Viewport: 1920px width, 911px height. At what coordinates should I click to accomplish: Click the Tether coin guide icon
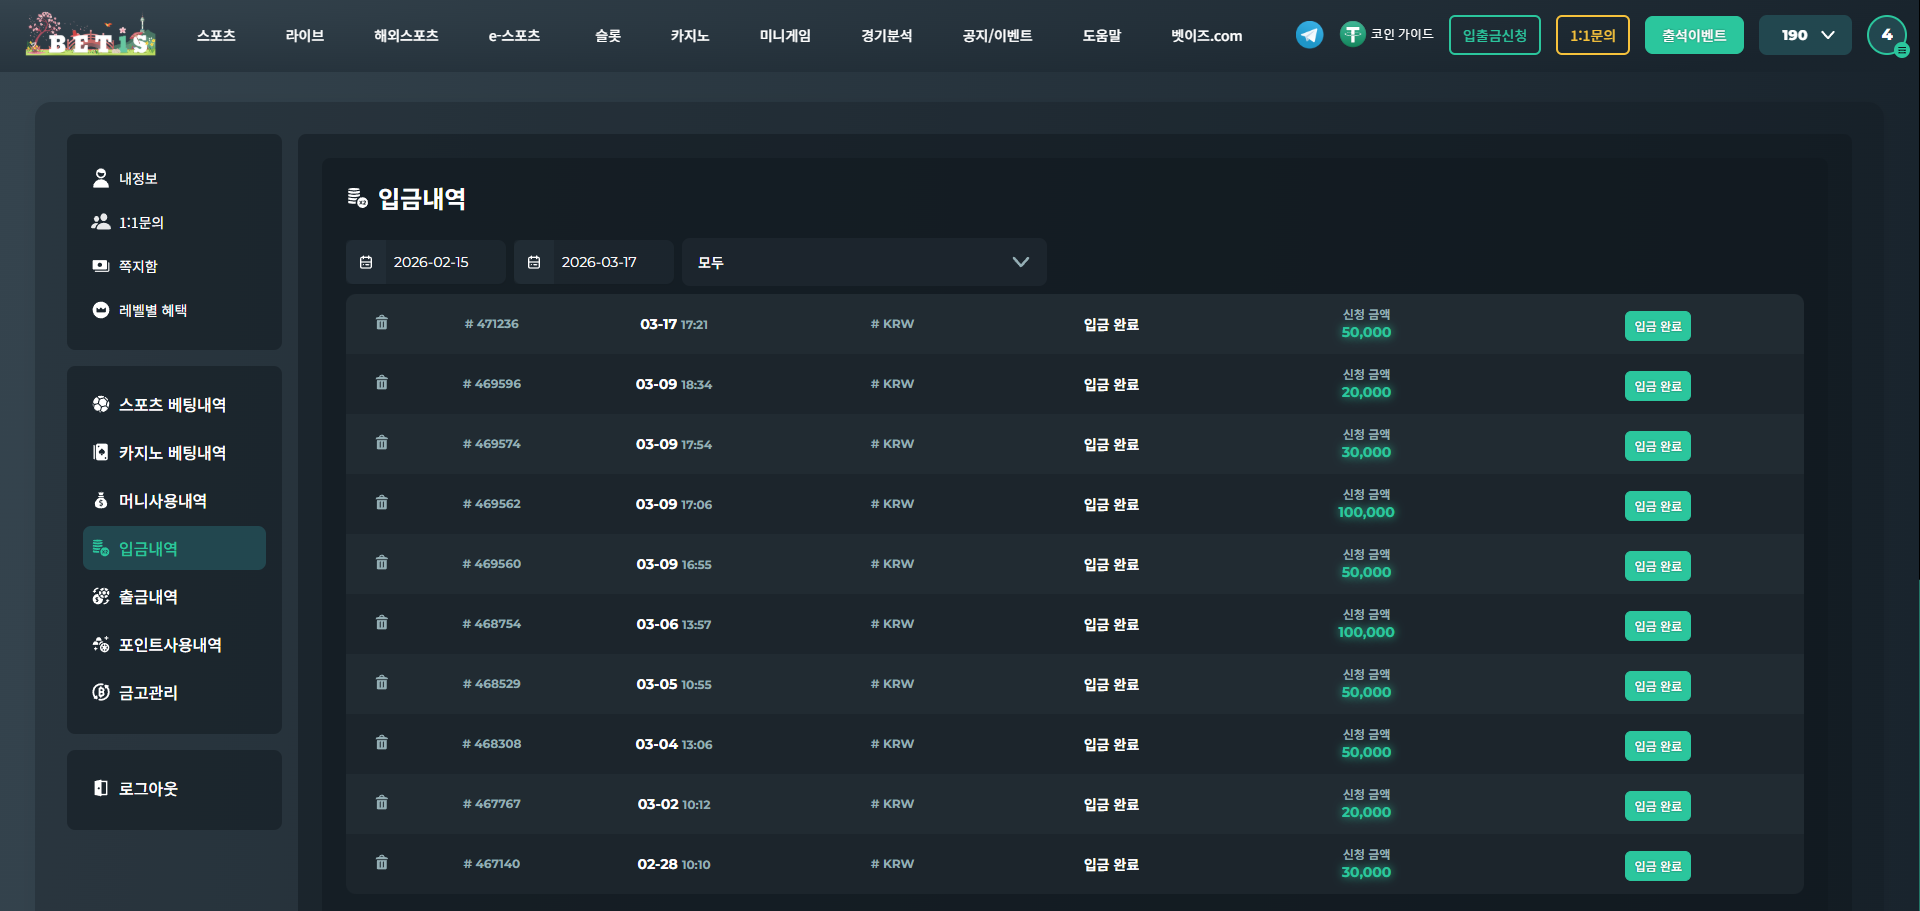click(x=1352, y=35)
